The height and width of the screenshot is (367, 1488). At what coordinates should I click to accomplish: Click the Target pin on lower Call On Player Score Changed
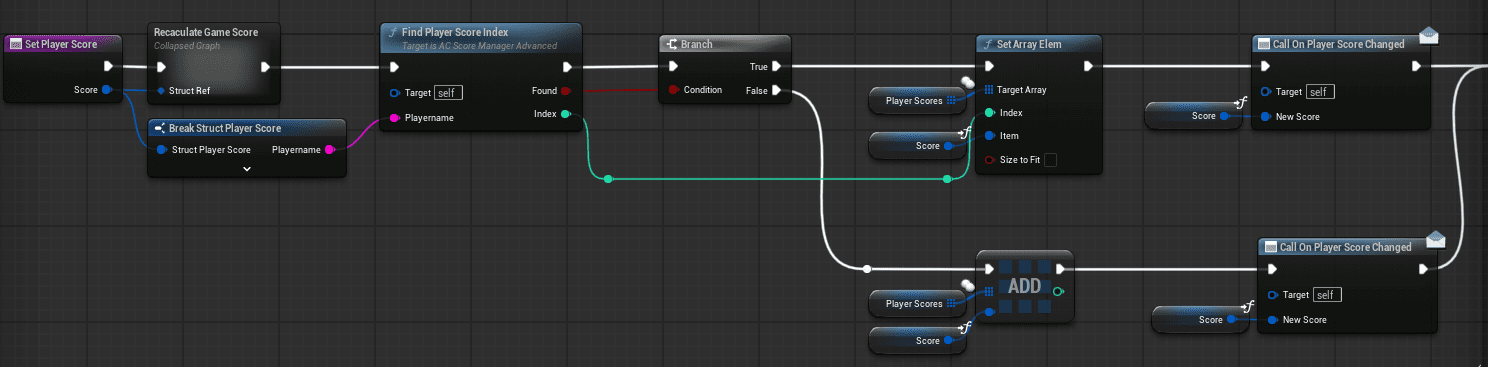[1273, 295]
